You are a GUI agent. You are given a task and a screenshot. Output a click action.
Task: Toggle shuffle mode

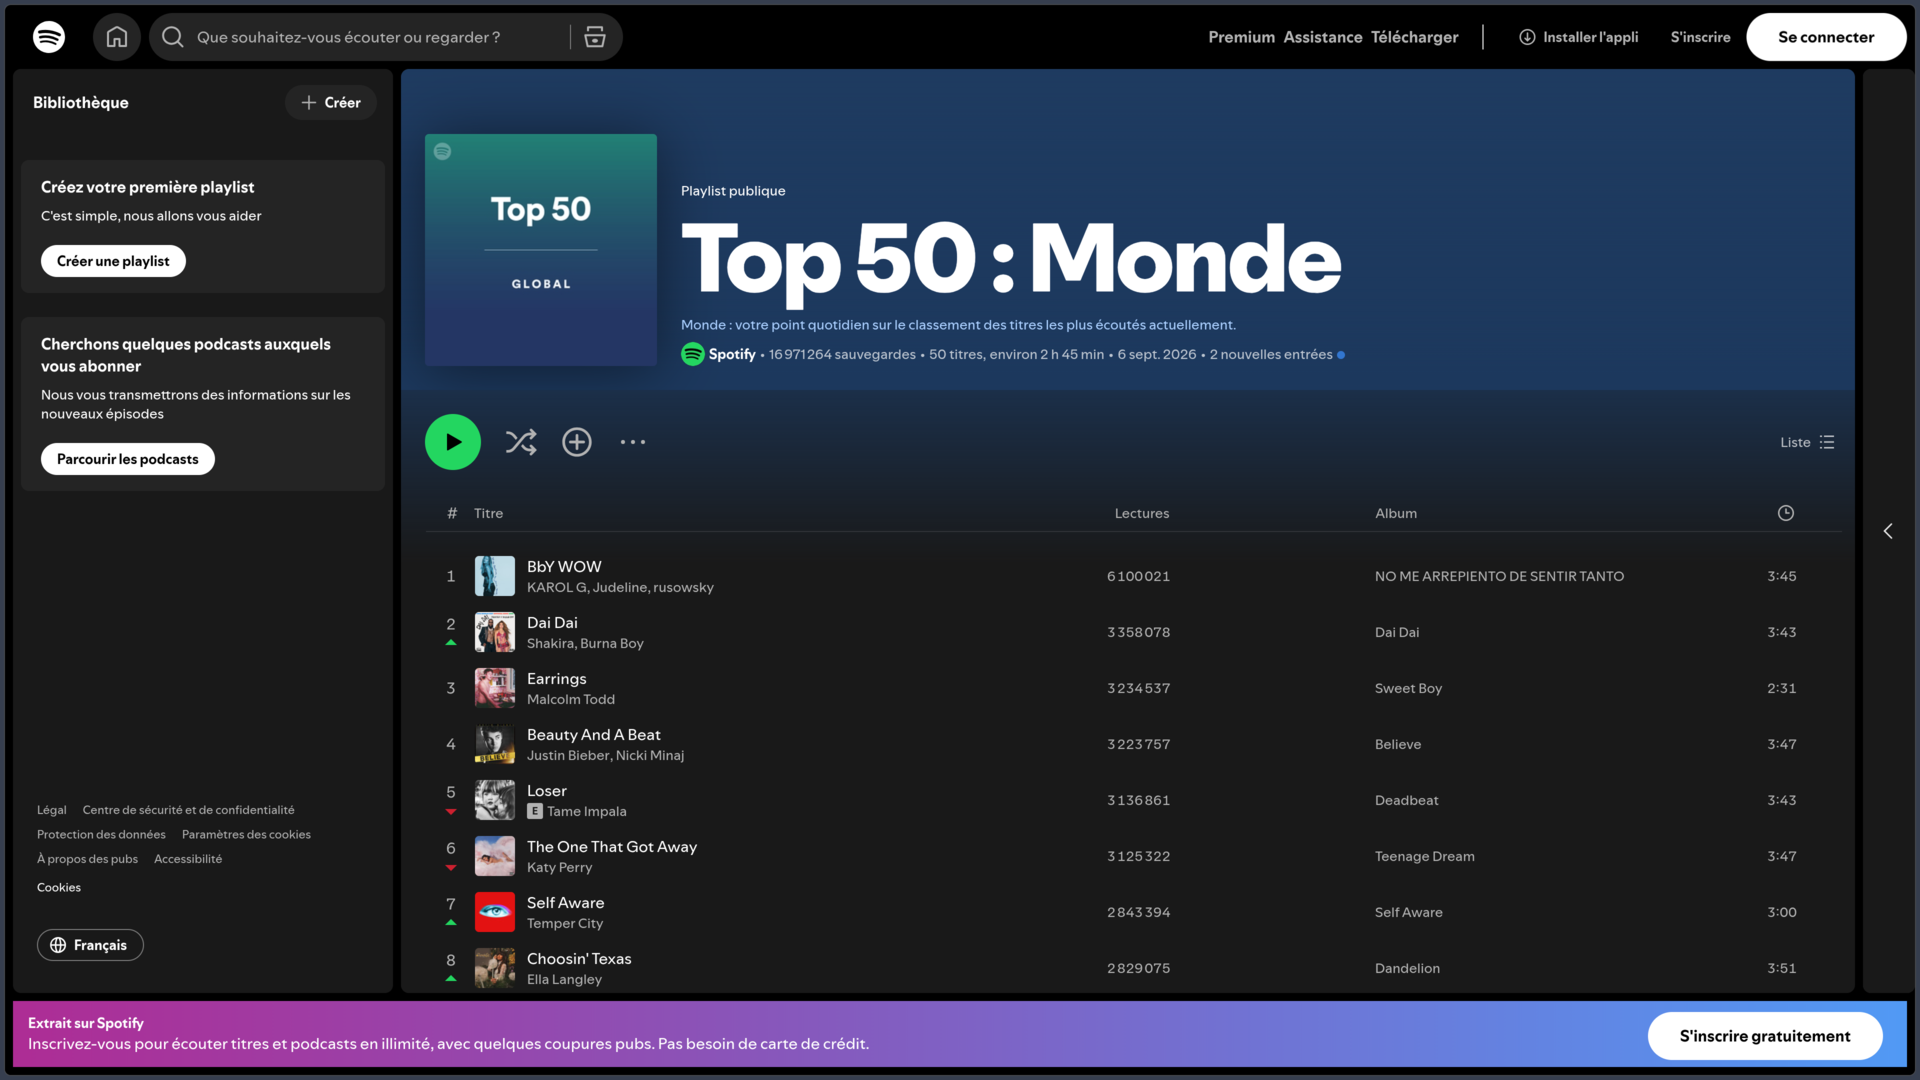(x=521, y=442)
